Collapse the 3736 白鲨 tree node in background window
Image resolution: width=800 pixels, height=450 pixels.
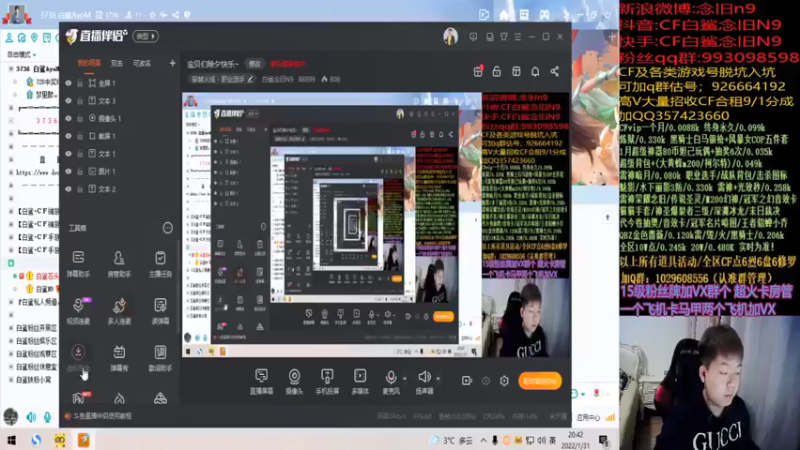(11, 69)
